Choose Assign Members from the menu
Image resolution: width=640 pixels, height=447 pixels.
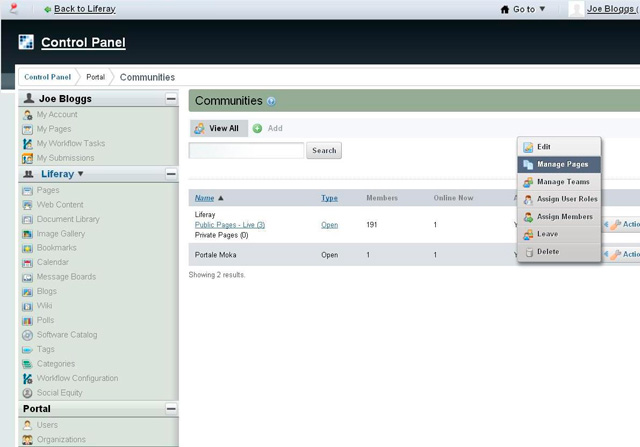point(559,217)
